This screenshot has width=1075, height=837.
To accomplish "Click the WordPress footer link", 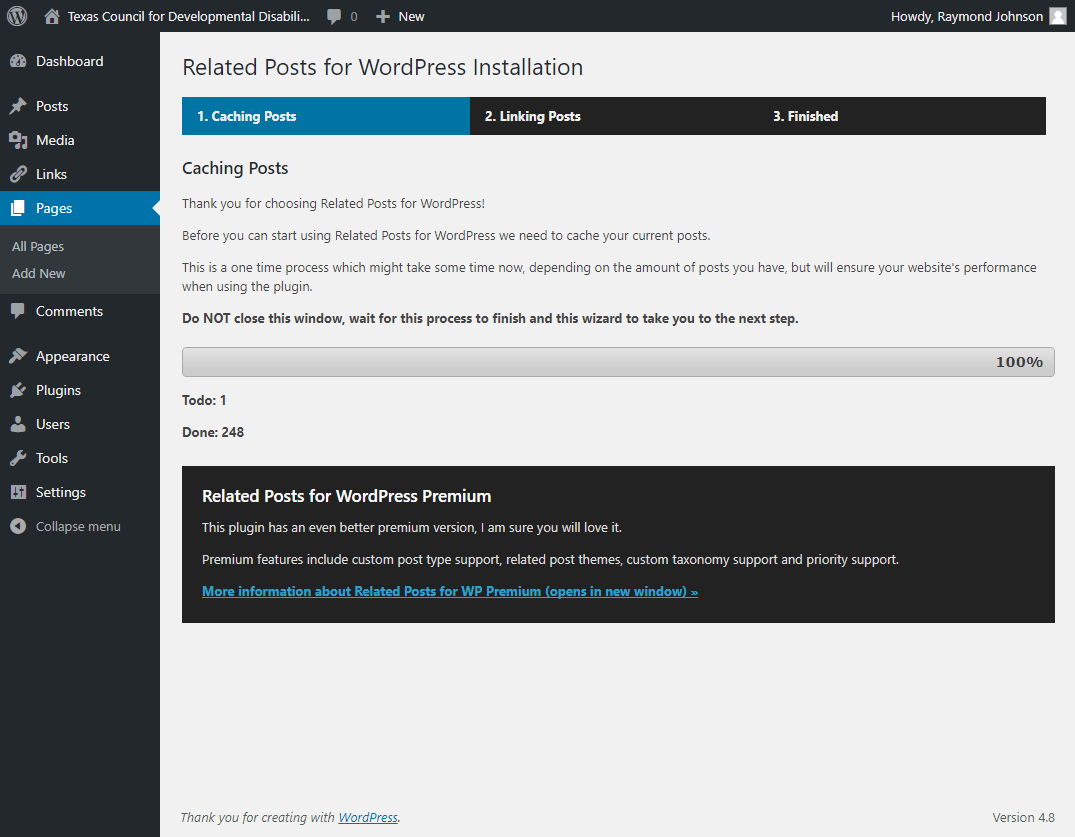I will (x=368, y=817).
